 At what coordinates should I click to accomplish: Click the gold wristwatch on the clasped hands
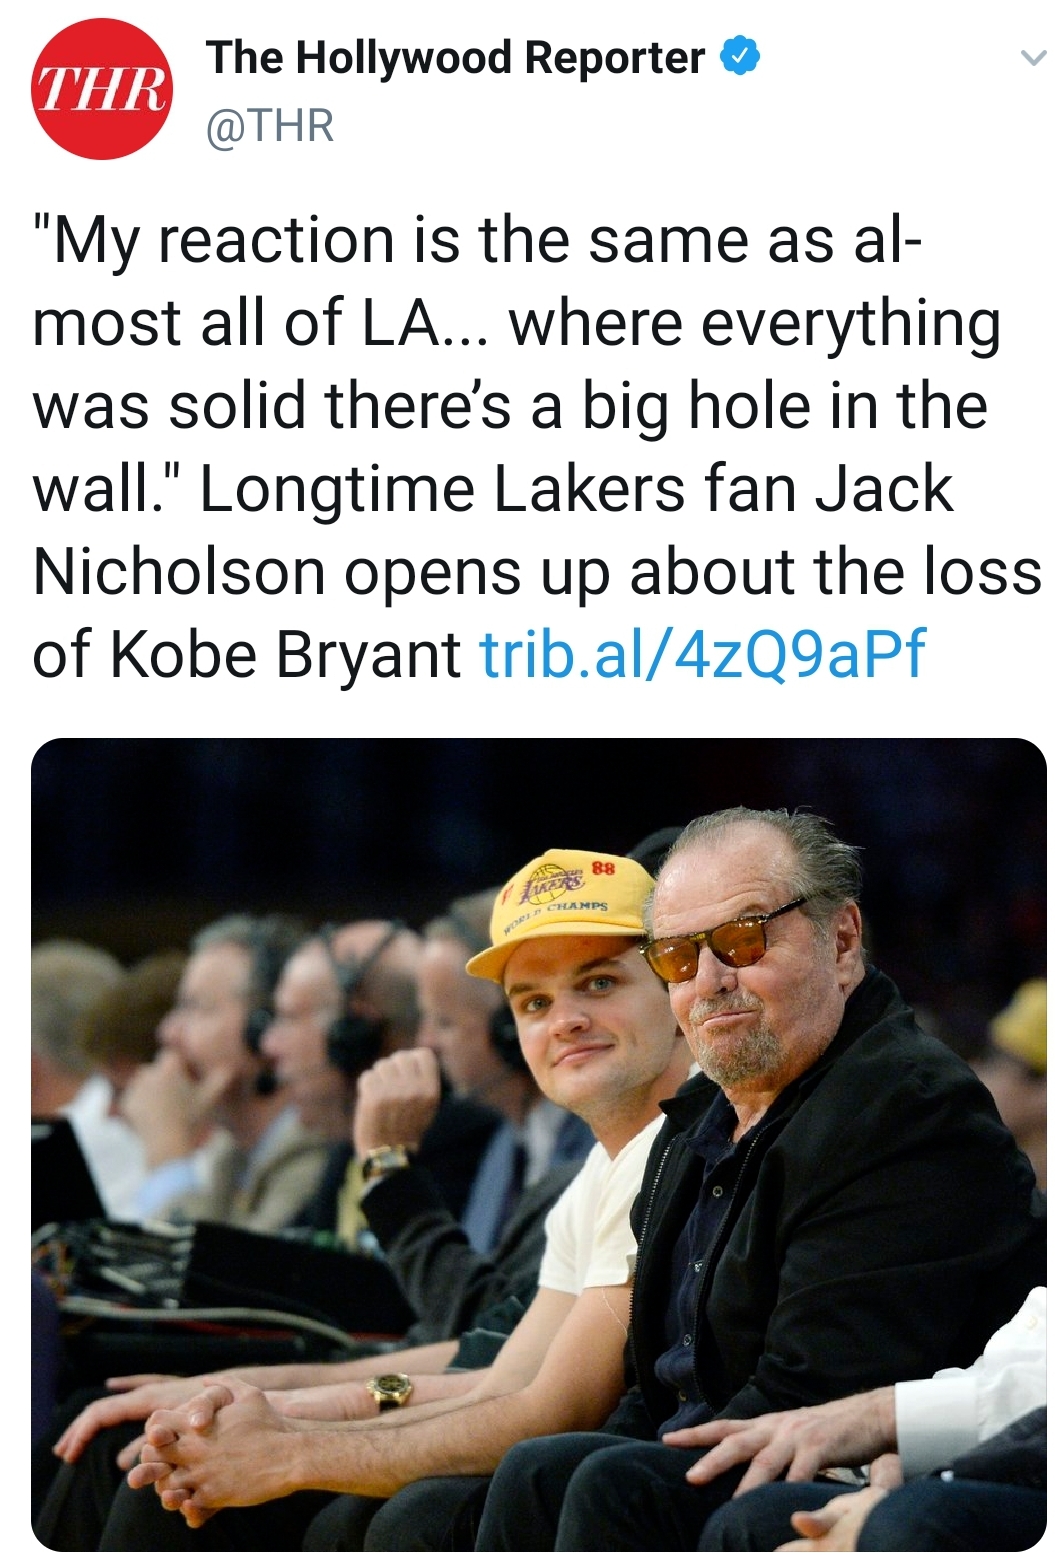coord(388,1389)
